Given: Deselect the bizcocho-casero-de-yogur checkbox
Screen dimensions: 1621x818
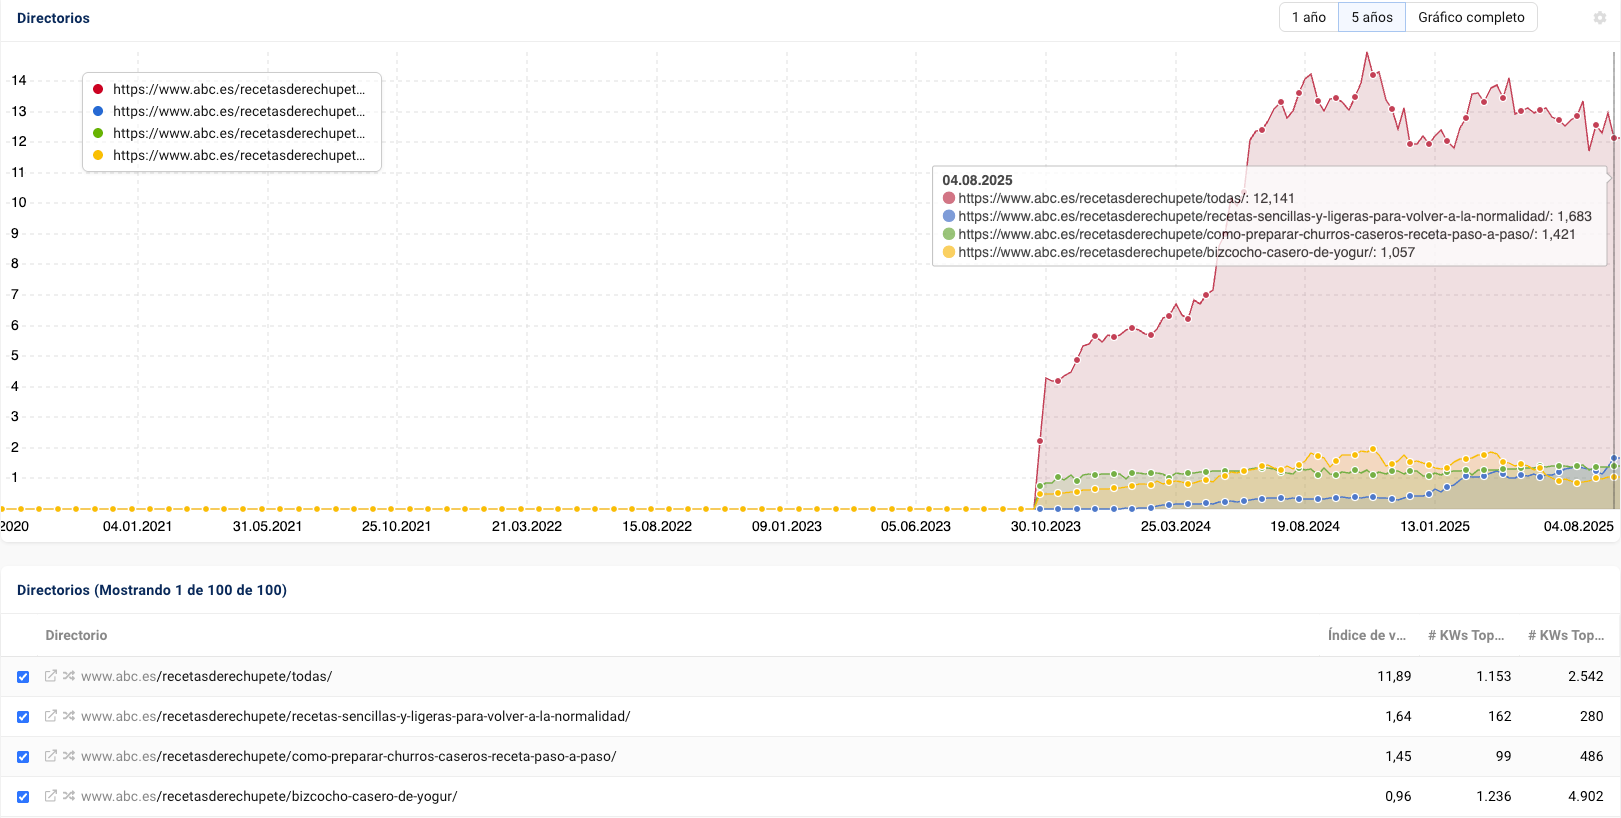Looking at the screenshot, I should point(23,797).
